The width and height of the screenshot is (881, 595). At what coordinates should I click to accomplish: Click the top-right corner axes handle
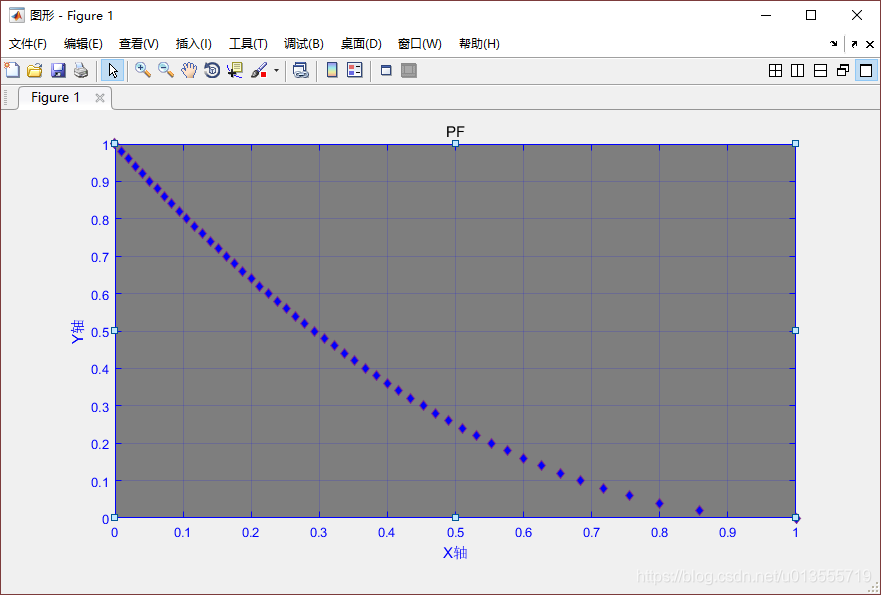[x=795, y=144]
